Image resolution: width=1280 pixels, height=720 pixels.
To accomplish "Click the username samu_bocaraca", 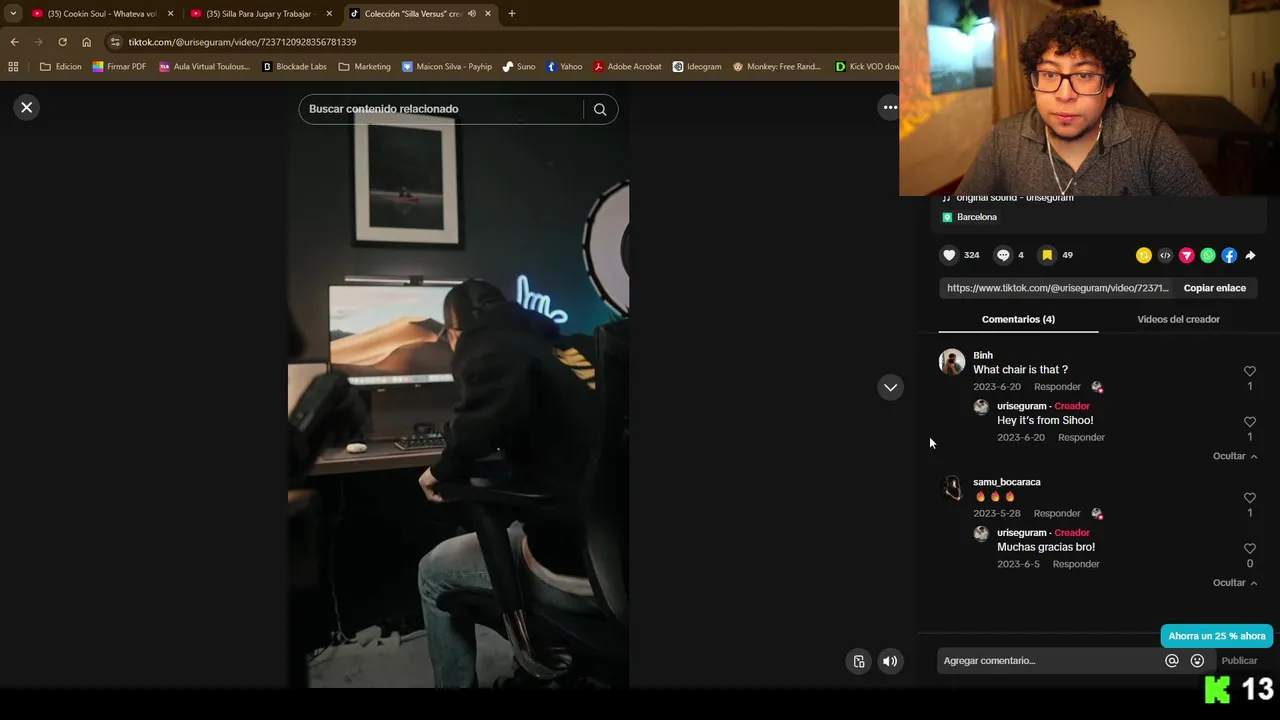I will (1007, 482).
